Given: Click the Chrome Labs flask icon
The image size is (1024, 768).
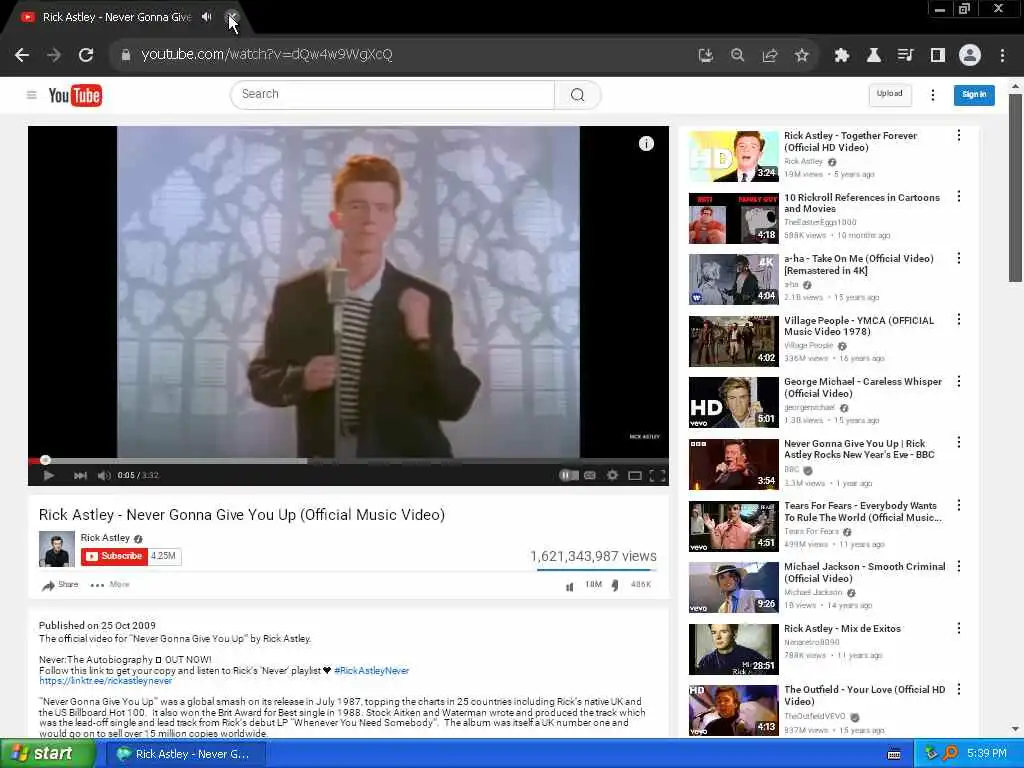Looking at the screenshot, I should click(x=873, y=55).
